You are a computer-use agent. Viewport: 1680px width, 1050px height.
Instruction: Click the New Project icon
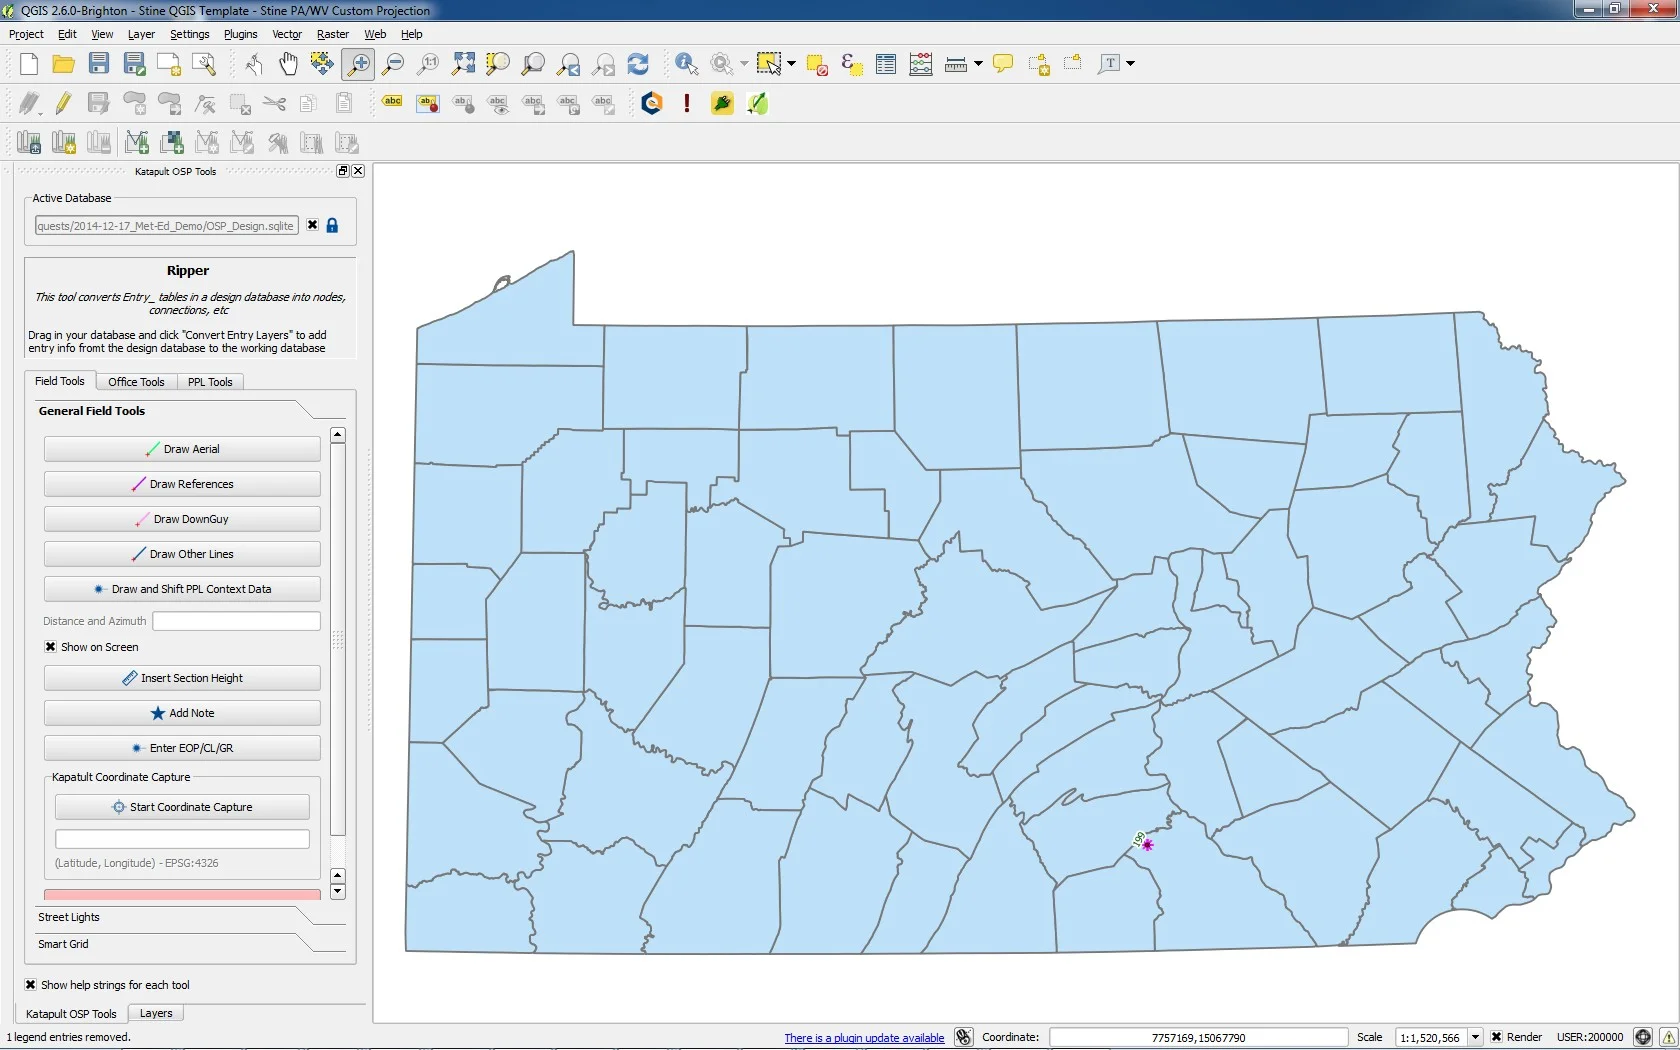coord(29,64)
